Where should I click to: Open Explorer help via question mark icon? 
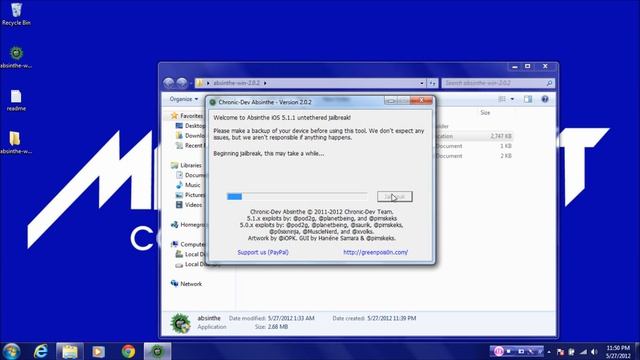(x=545, y=99)
